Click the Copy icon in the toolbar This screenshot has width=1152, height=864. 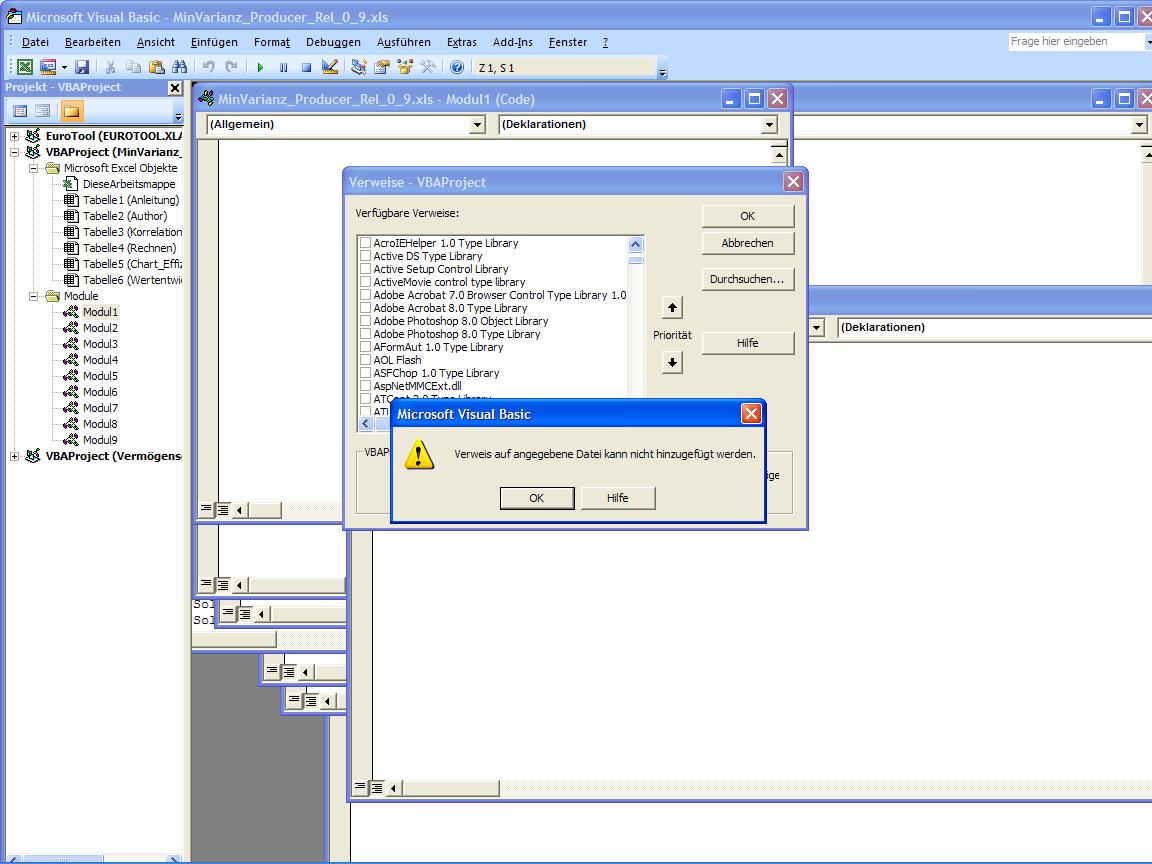[133, 68]
